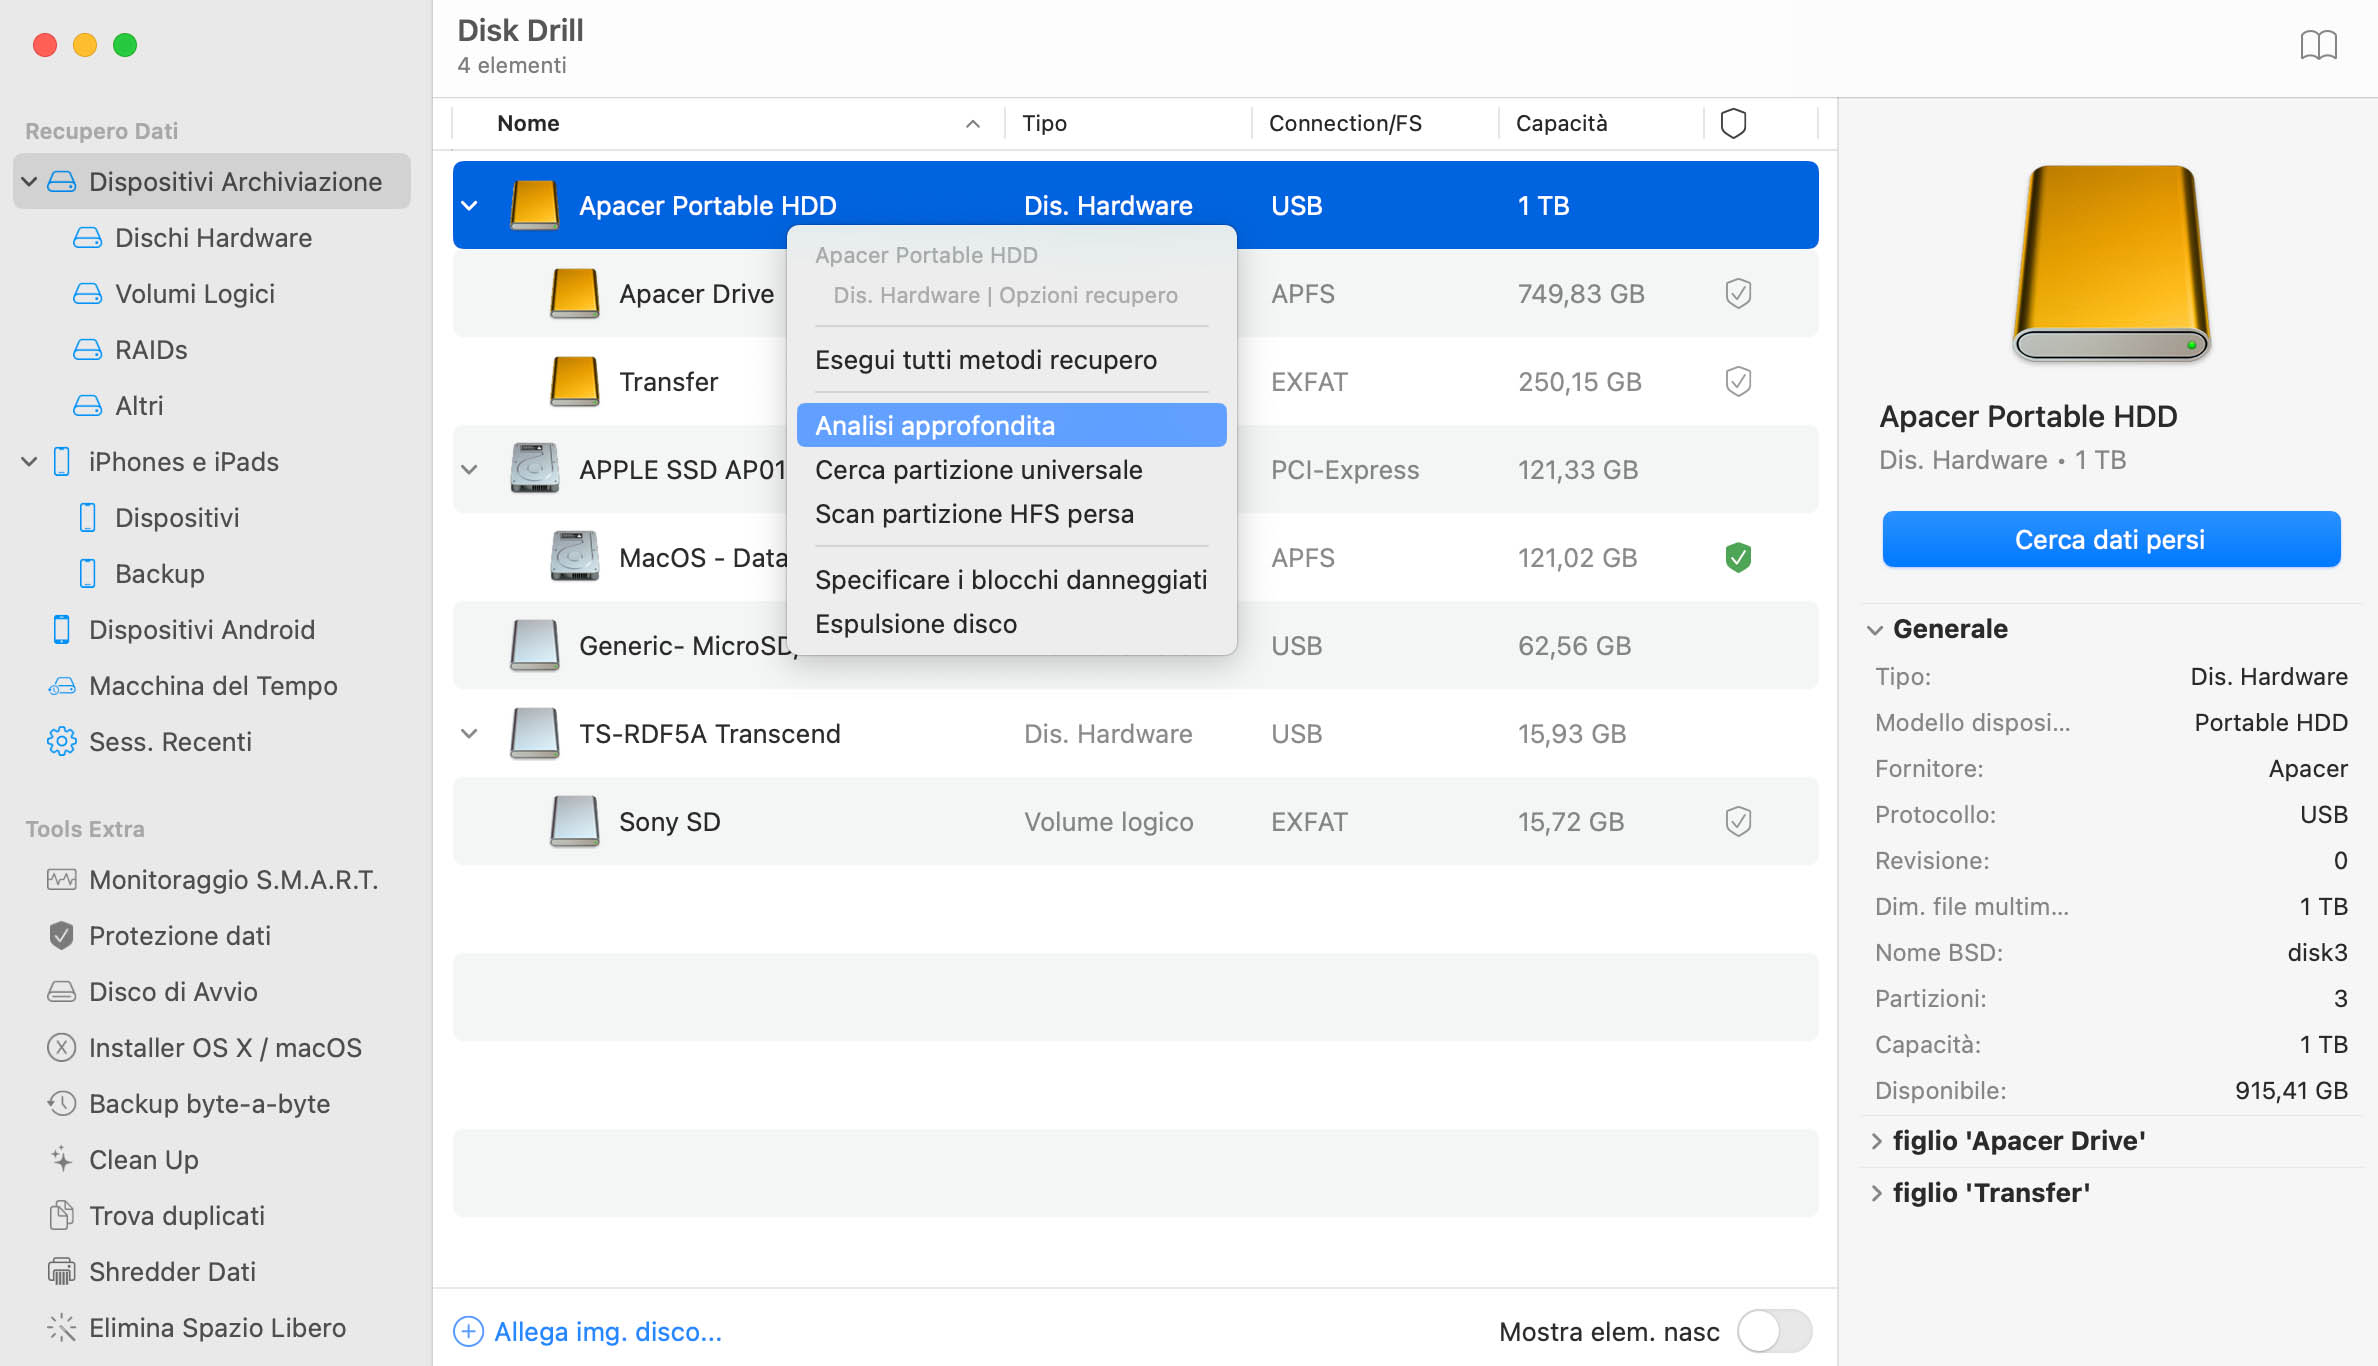Collapse Apacer Portable HDD row
Image resolution: width=2378 pixels, height=1366 pixels.
469,206
